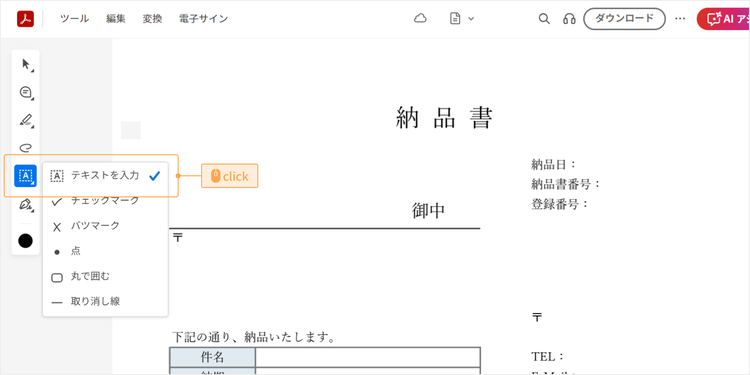
Task: Click the TEL： label
Action: (x=548, y=357)
